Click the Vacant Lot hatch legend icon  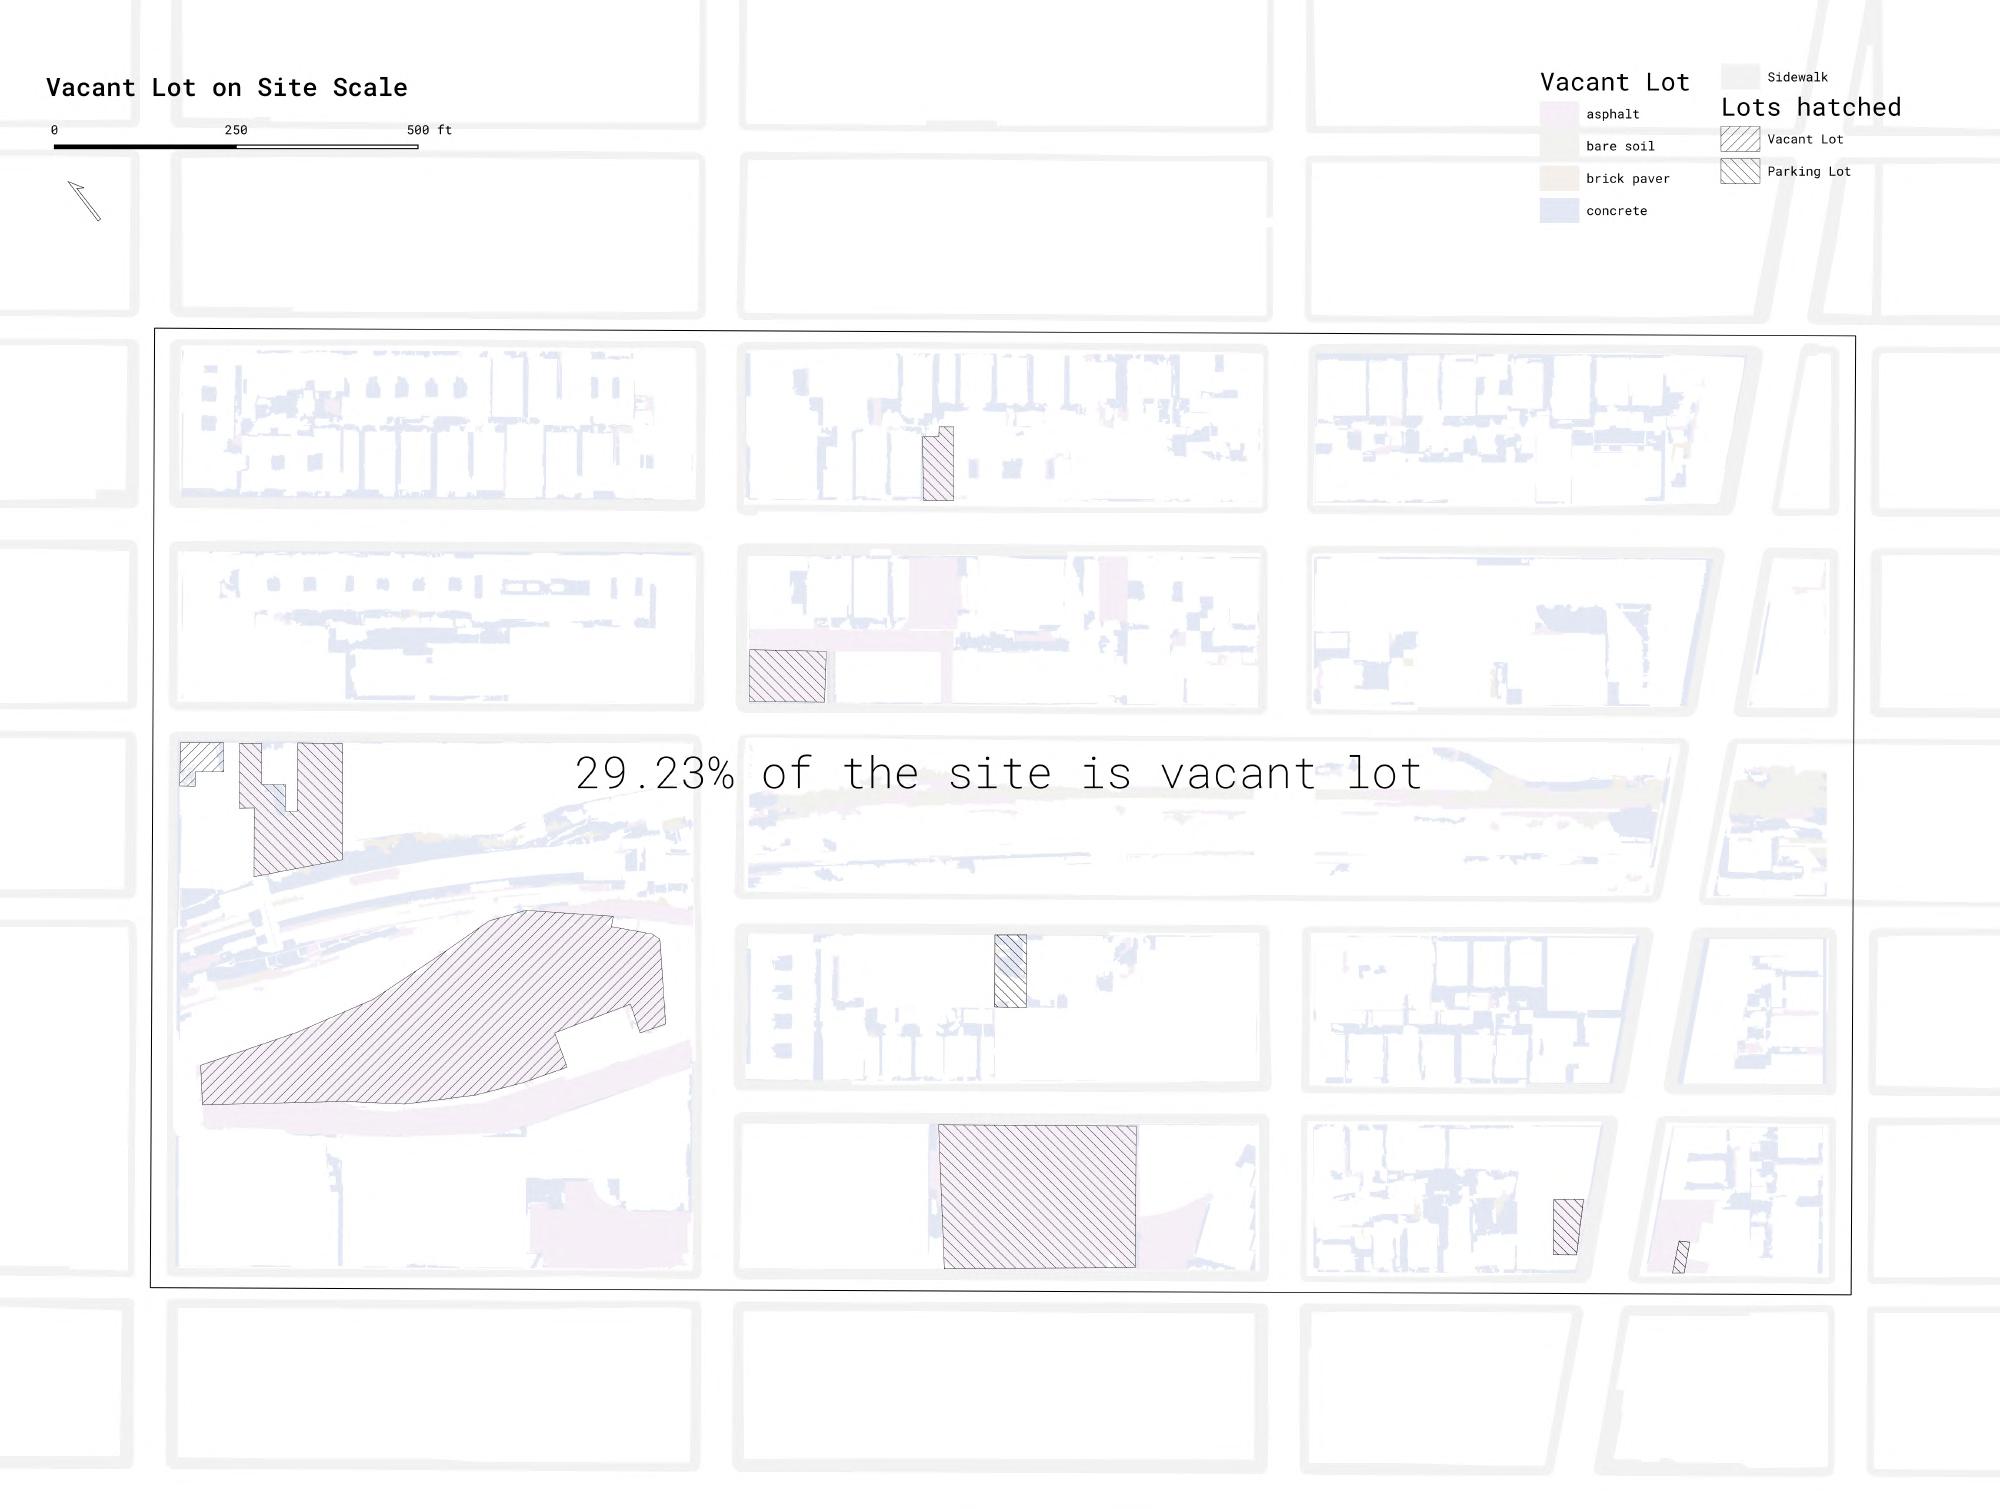[x=1739, y=139]
